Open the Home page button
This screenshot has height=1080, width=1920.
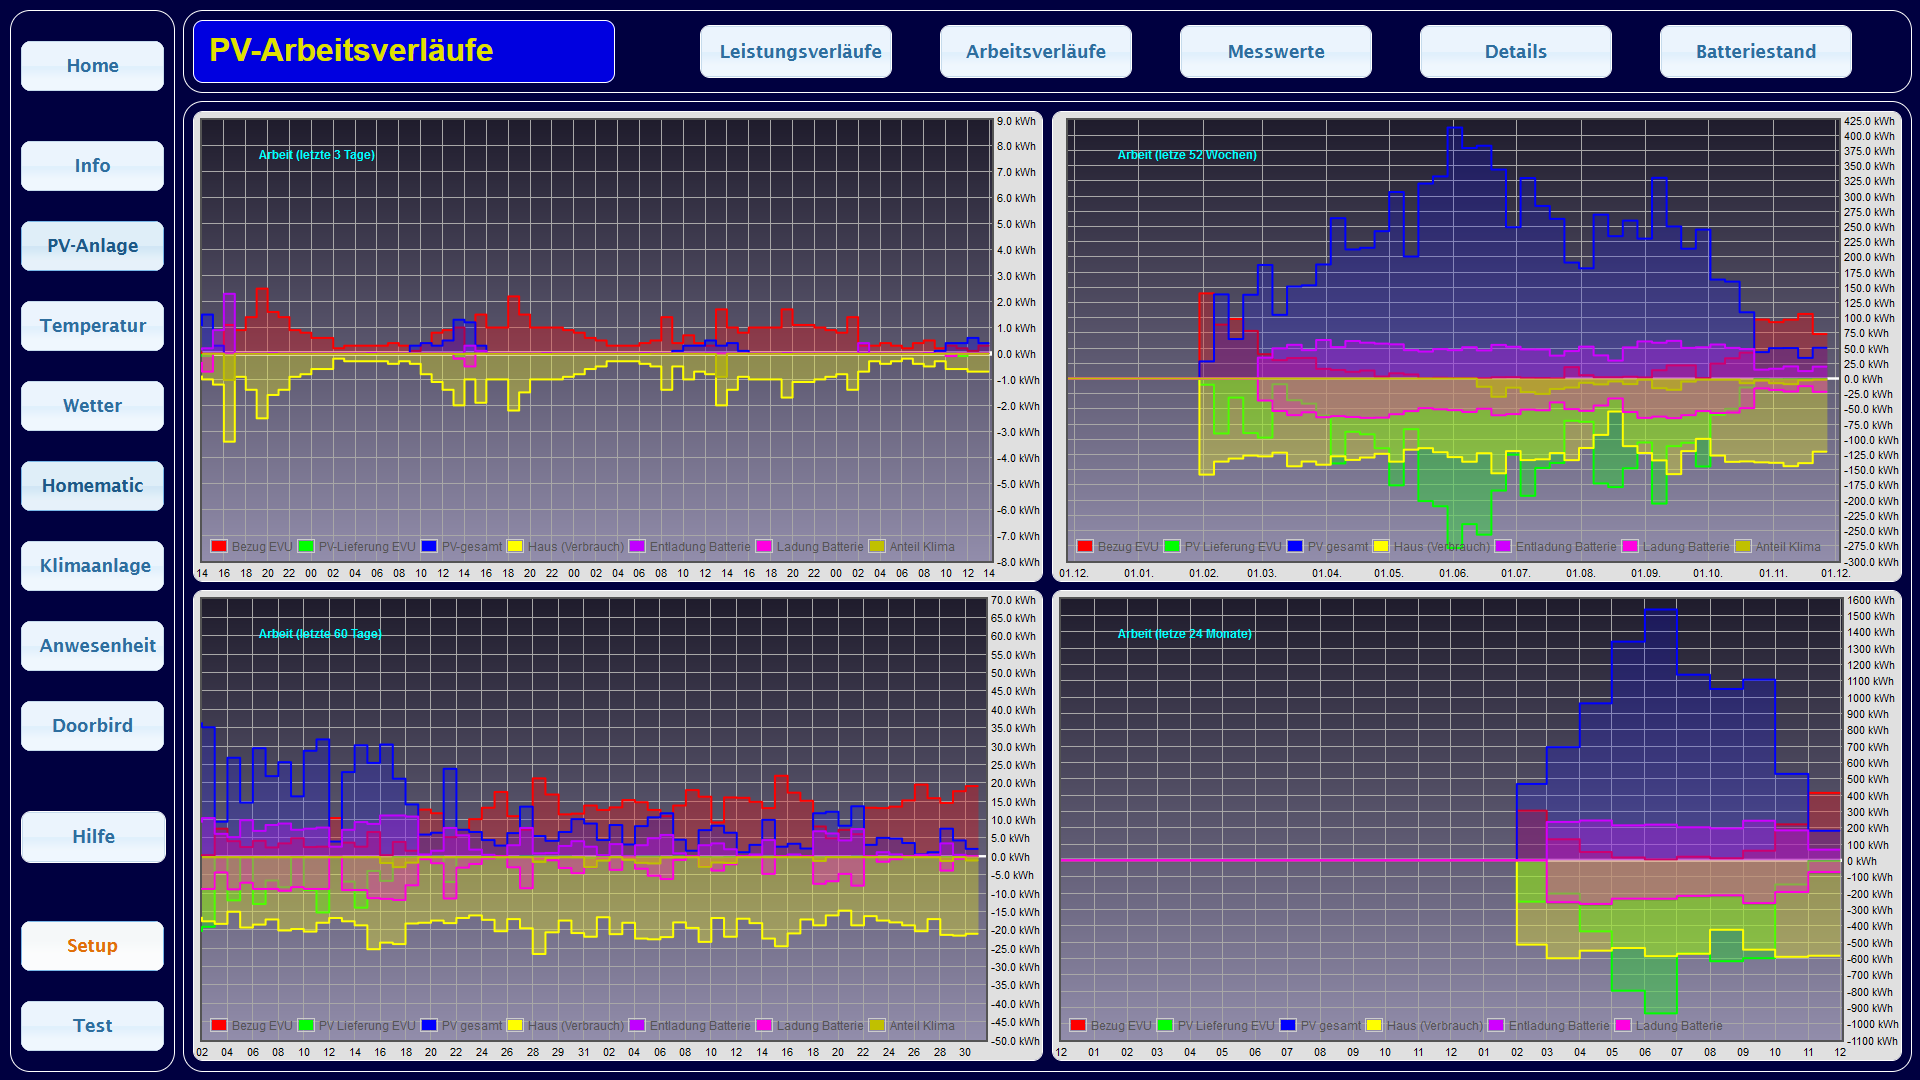pyautogui.click(x=92, y=66)
